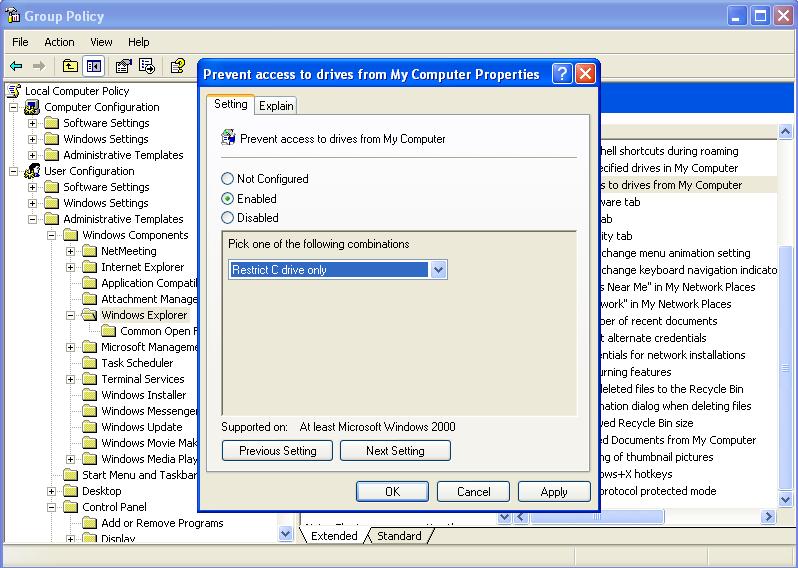This screenshot has height=568, width=798.
Task: Select the "ed Recycle Bin size" setting row
Action: point(647,423)
